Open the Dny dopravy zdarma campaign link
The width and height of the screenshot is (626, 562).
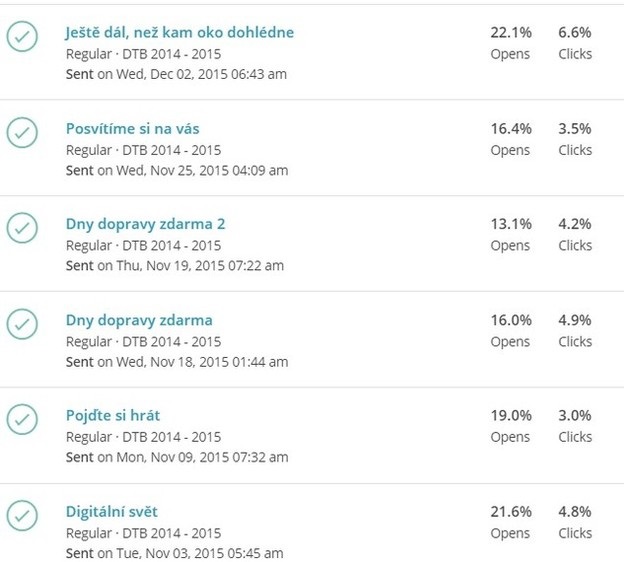[139, 320]
